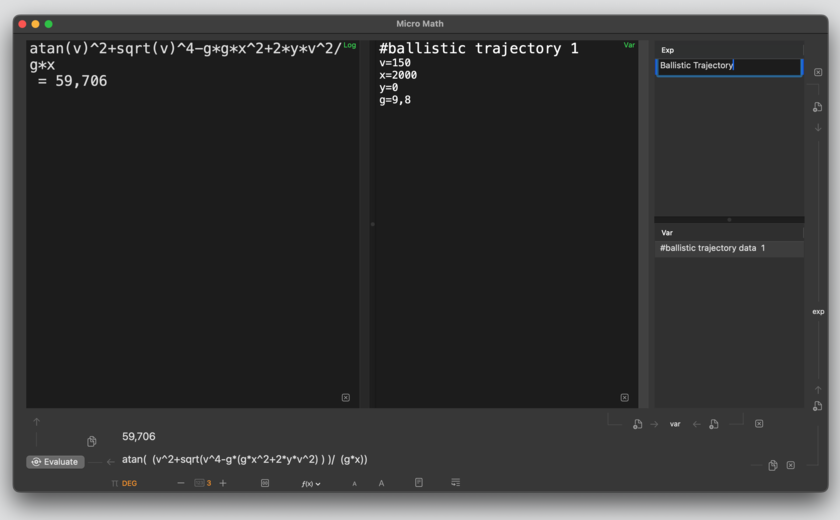
Task: Select #ballistic trajectory data 1 entry
Action: 729,248
